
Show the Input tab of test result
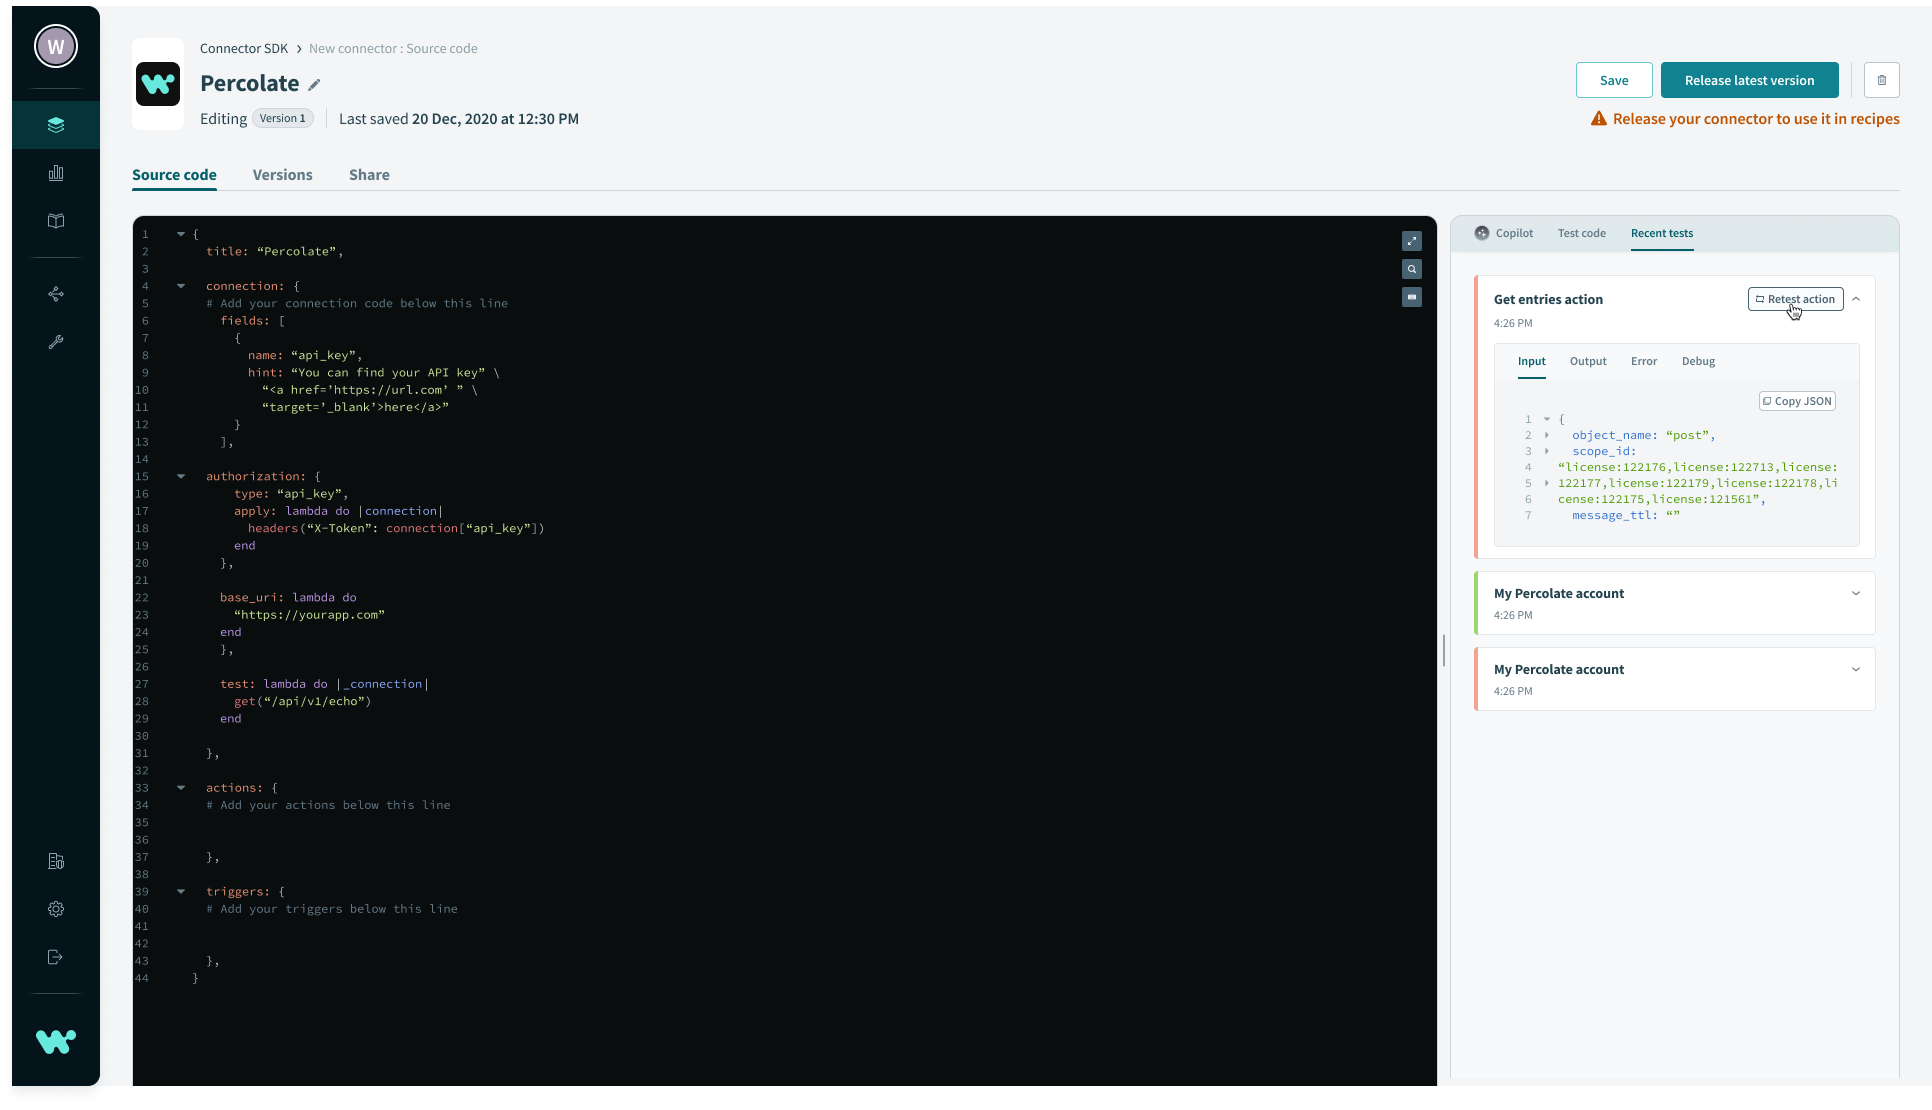click(1532, 361)
